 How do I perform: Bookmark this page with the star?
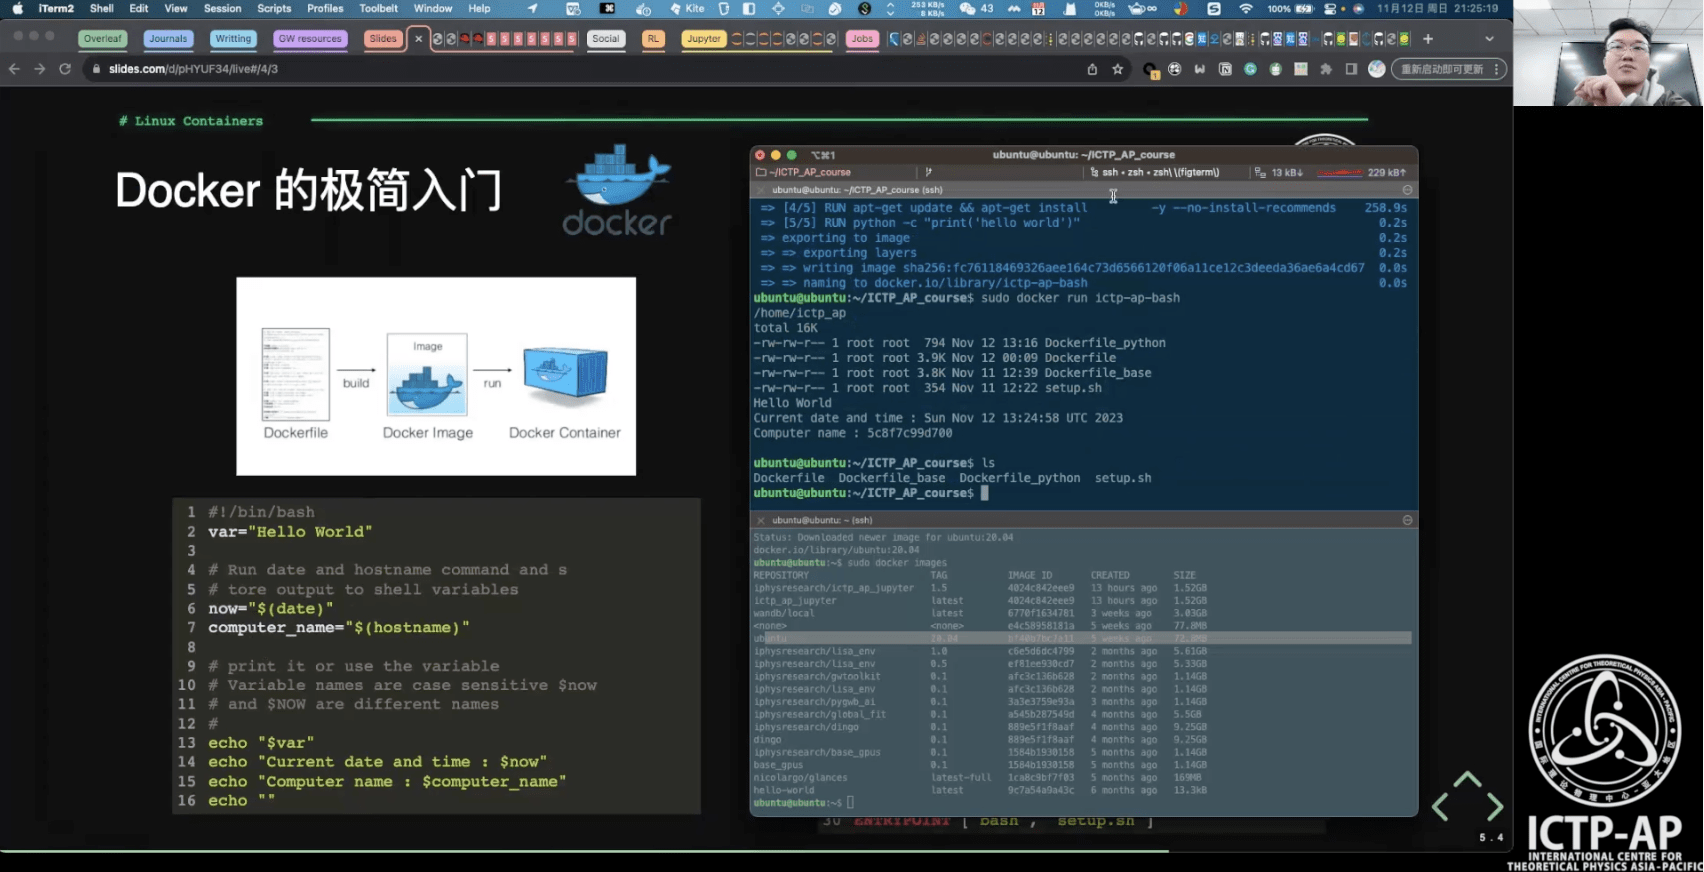point(1118,69)
